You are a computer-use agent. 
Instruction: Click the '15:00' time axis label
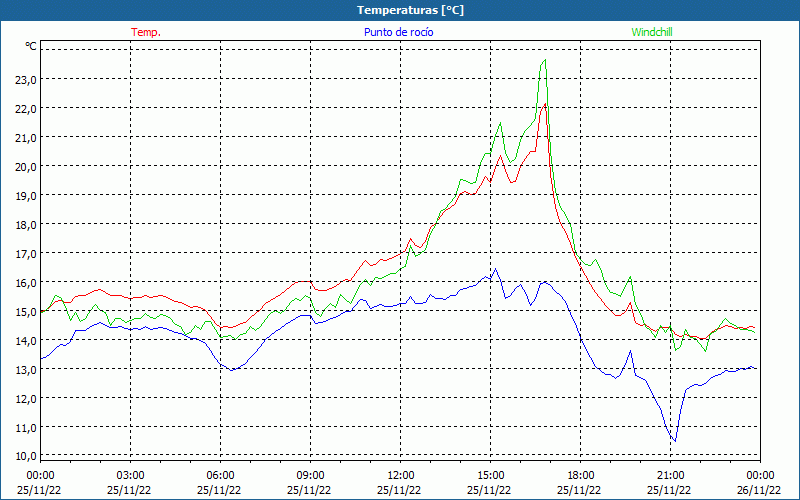click(490, 476)
